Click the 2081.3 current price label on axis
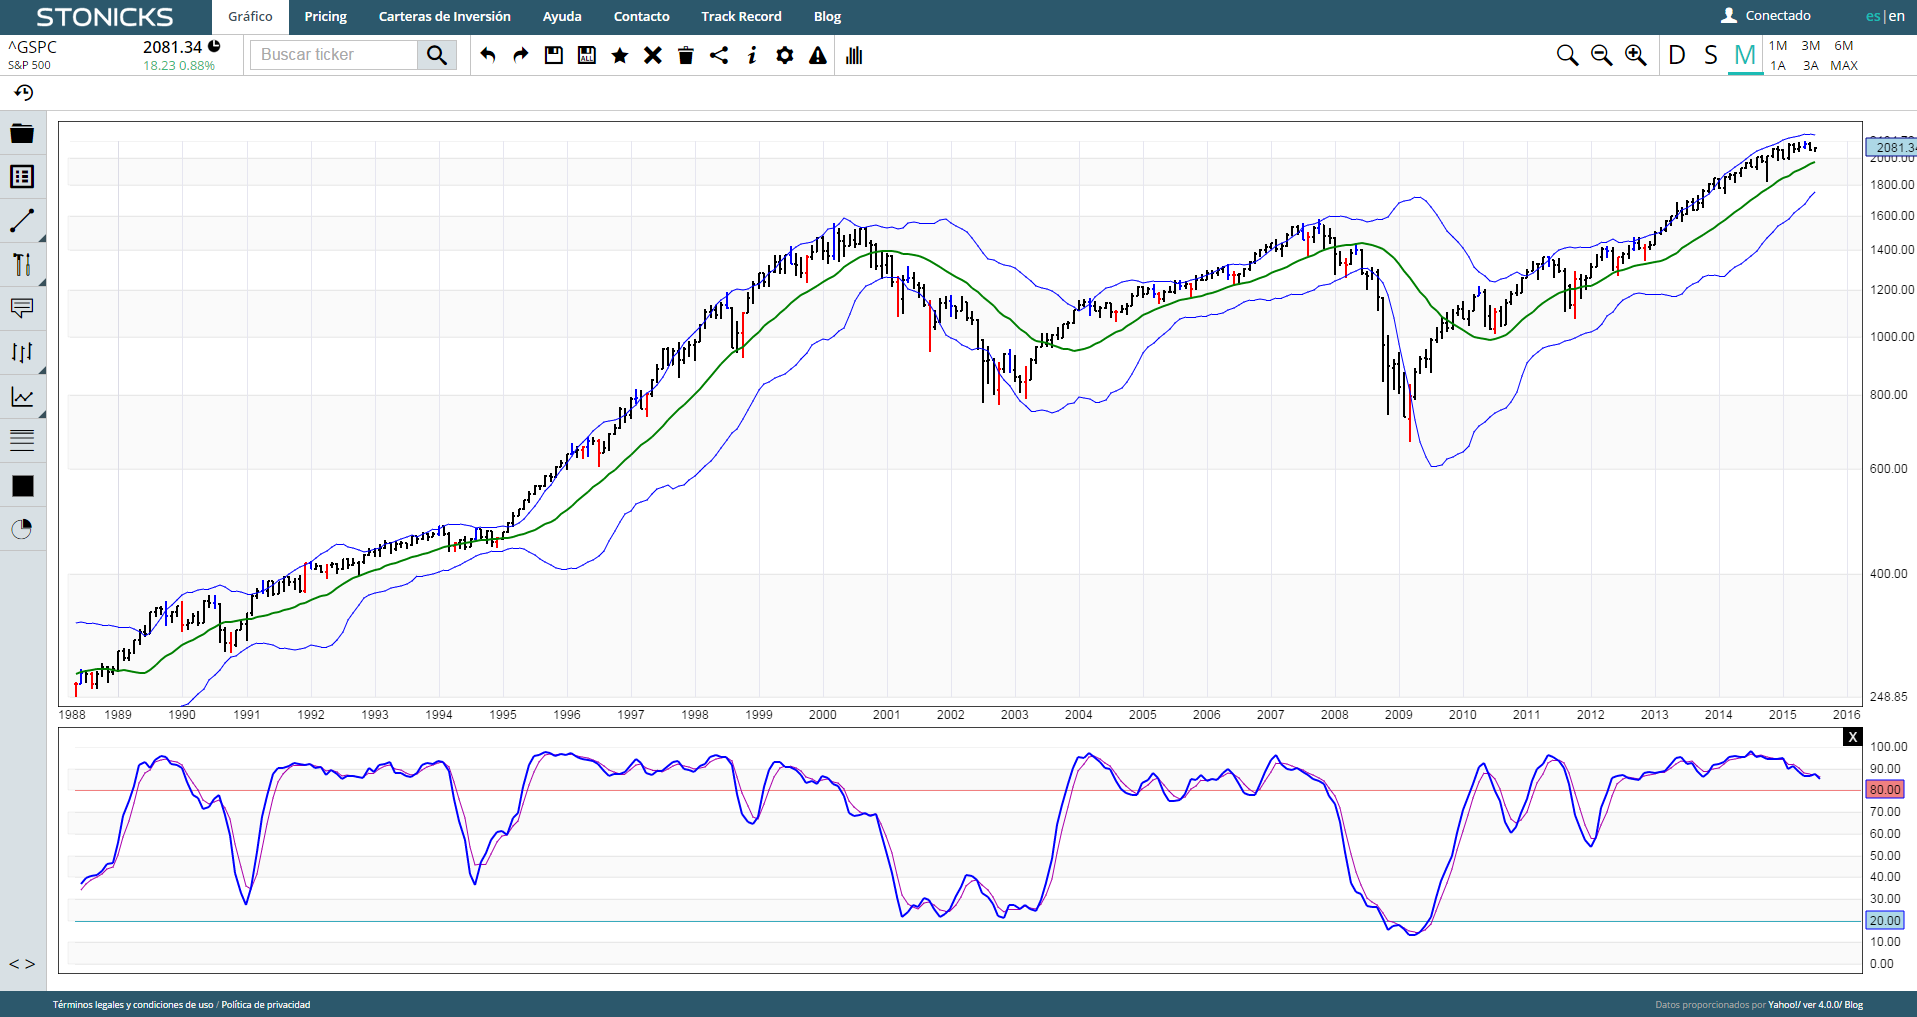 click(x=1892, y=148)
